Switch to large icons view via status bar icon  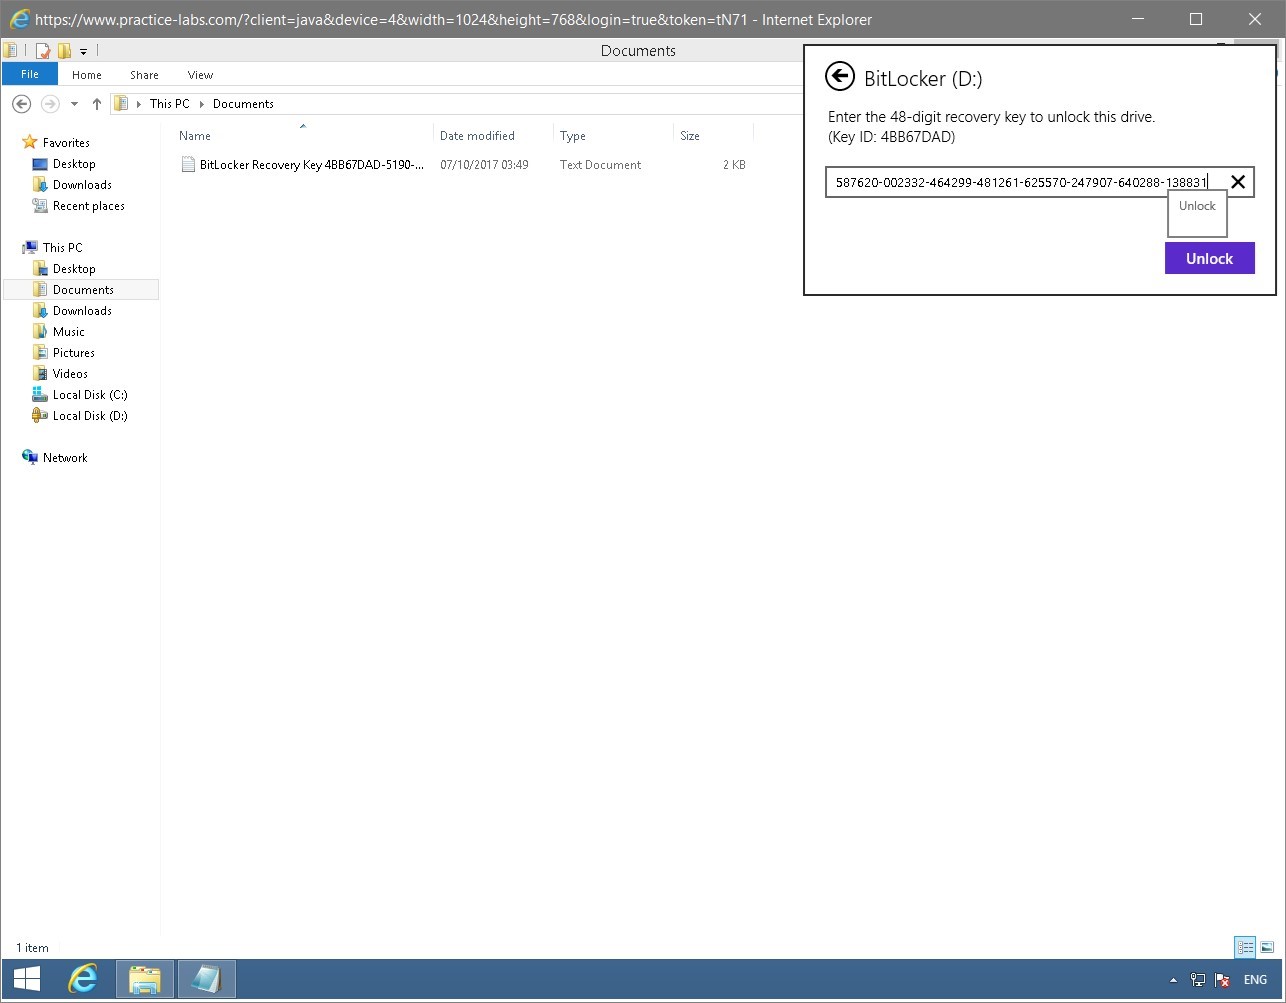coord(1267,947)
